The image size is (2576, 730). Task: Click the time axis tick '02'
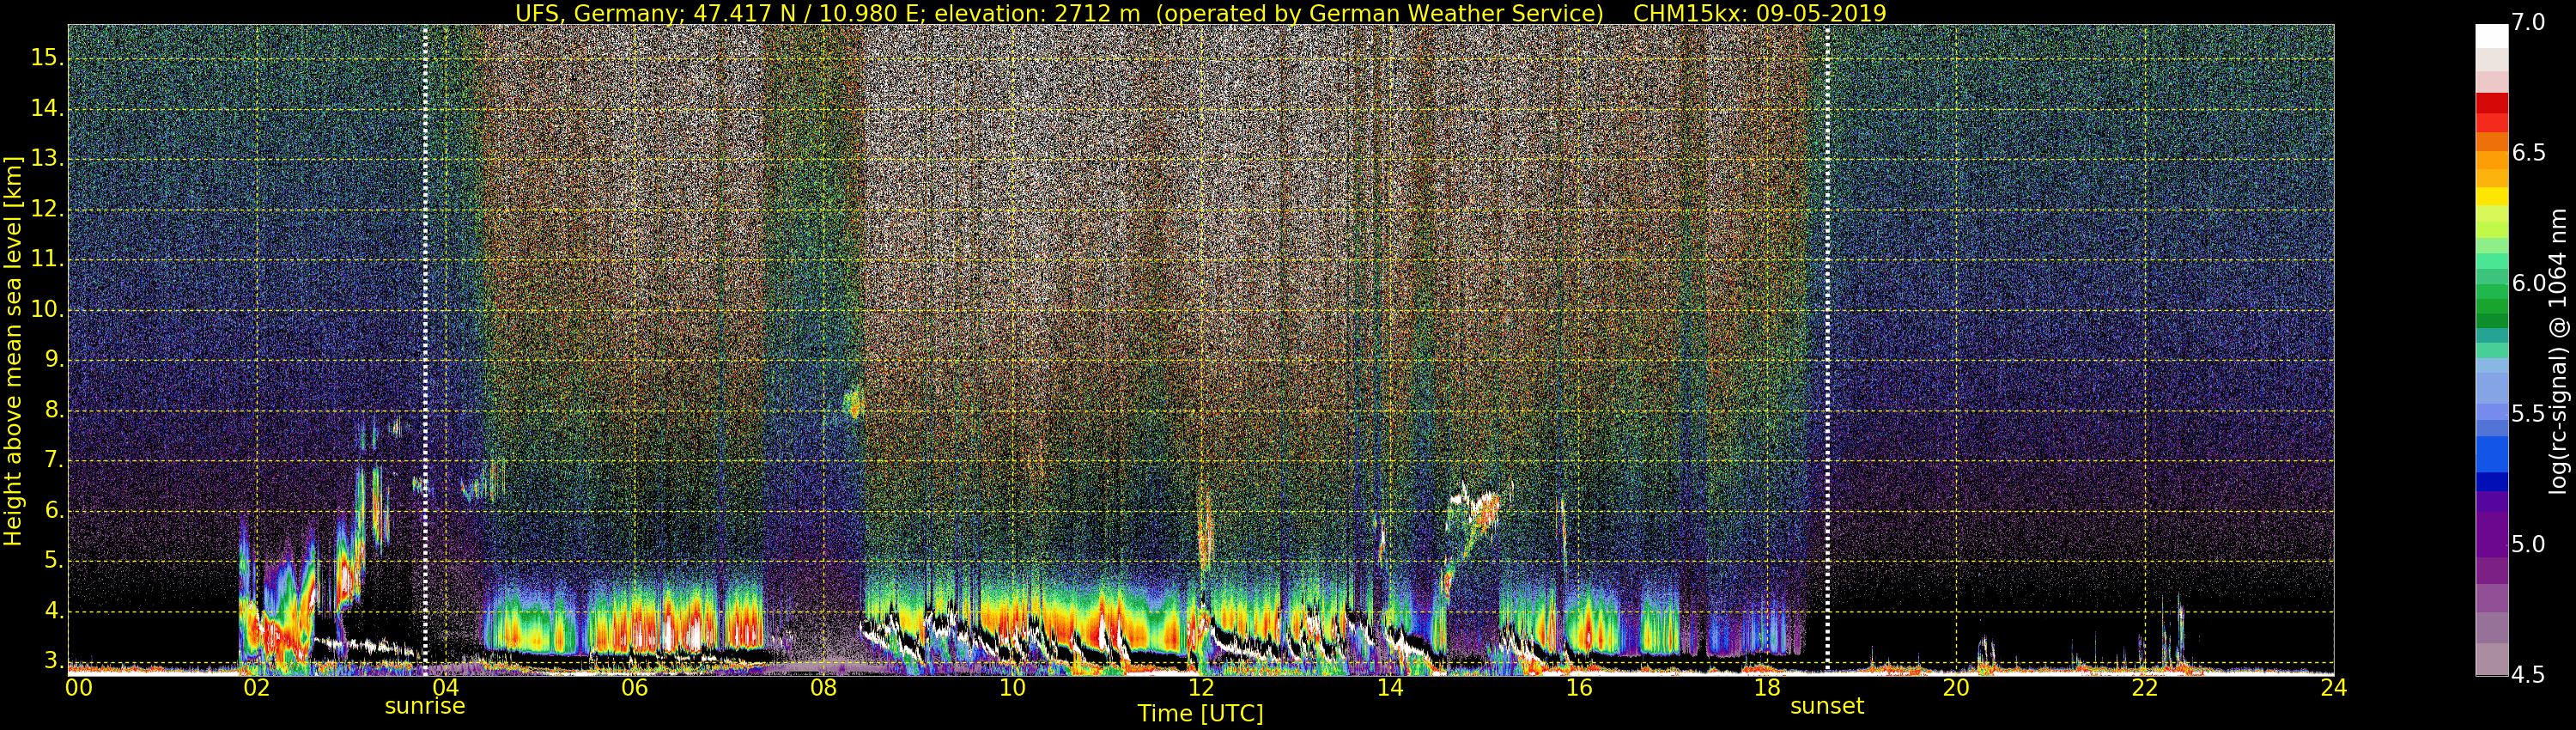tap(257, 688)
